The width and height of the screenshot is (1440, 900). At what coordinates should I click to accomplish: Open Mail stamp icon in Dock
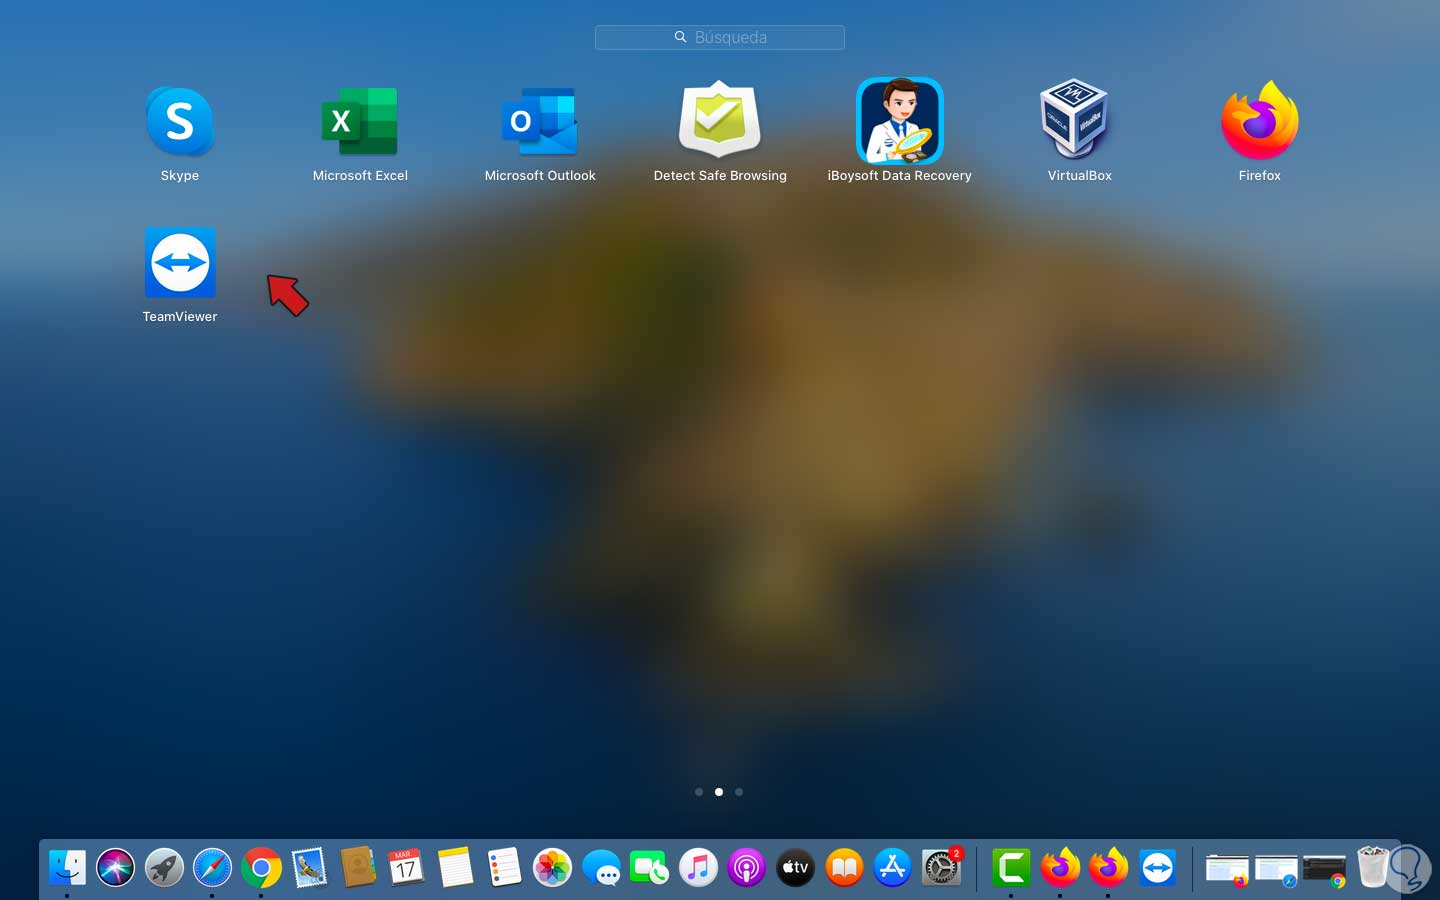point(309,867)
